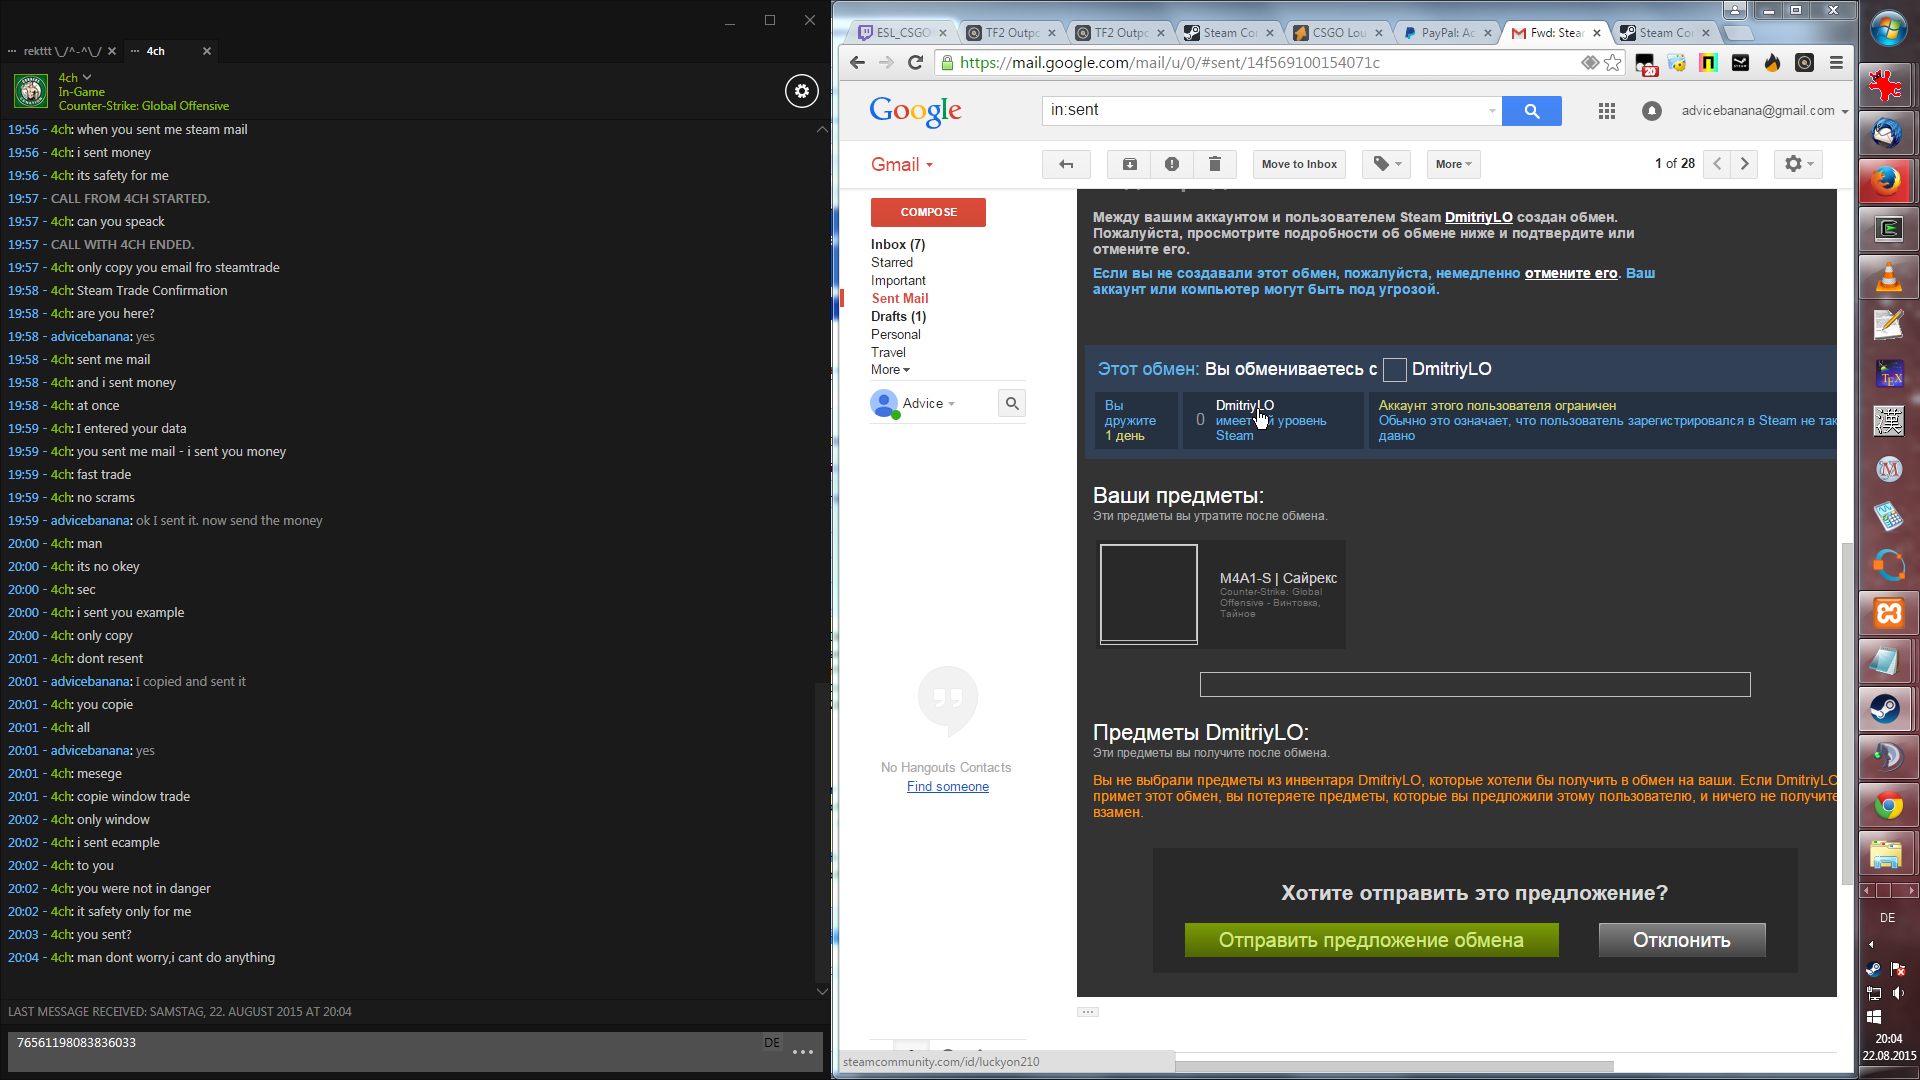Open the Inbox (7) folder
The width and height of the screenshot is (1920, 1080).
pos(897,244)
